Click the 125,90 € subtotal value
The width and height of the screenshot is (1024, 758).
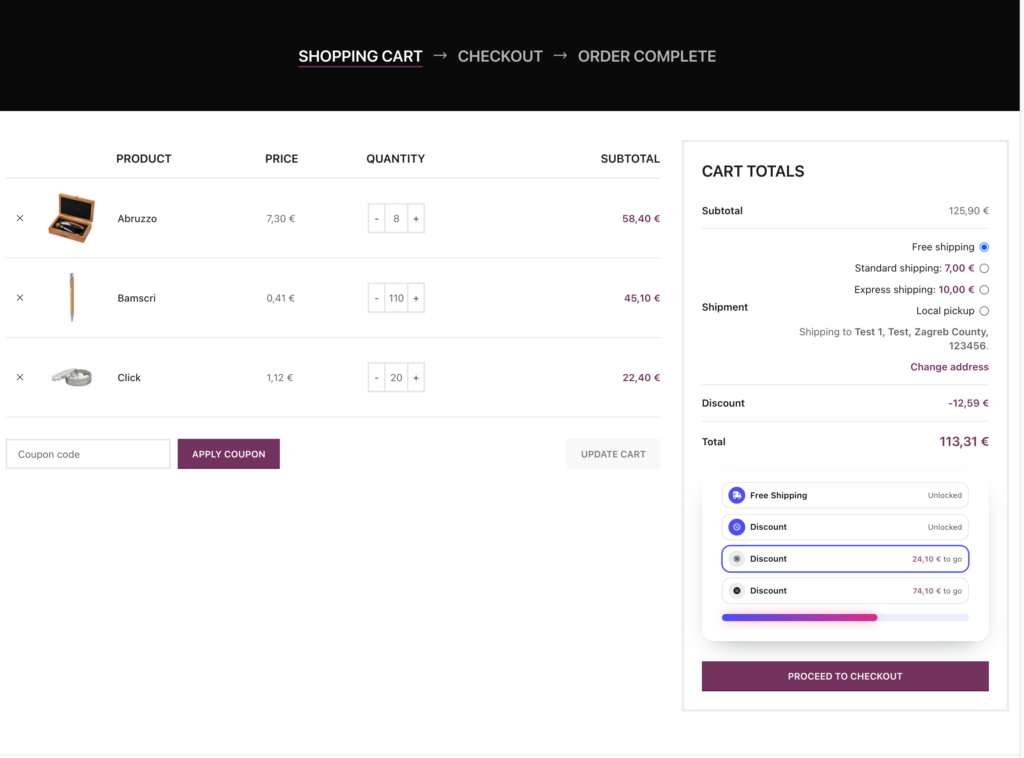click(968, 211)
